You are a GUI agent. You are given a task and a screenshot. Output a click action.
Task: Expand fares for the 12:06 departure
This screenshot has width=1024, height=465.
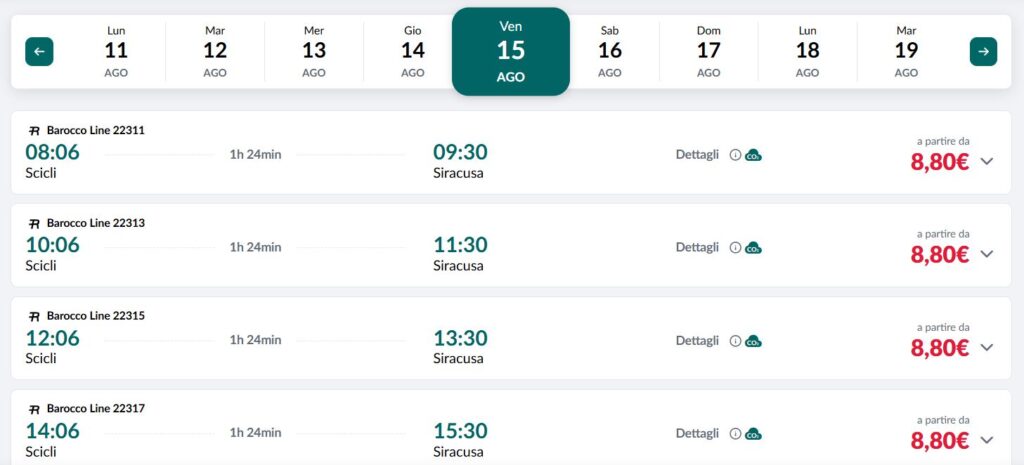coord(987,347)
